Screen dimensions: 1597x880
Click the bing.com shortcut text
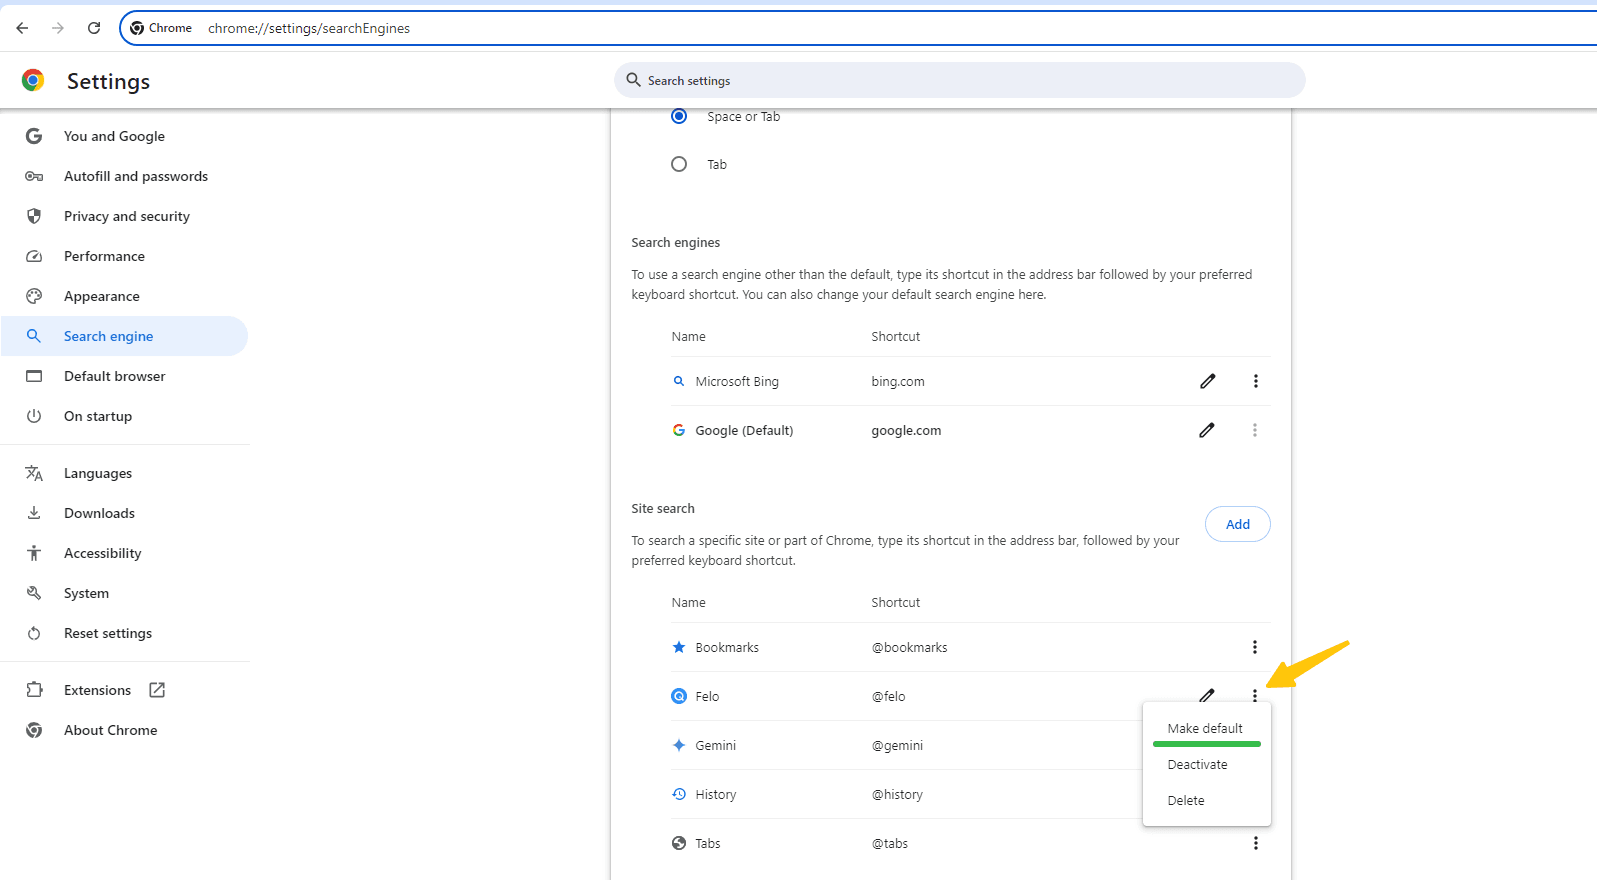pos(898,381)
